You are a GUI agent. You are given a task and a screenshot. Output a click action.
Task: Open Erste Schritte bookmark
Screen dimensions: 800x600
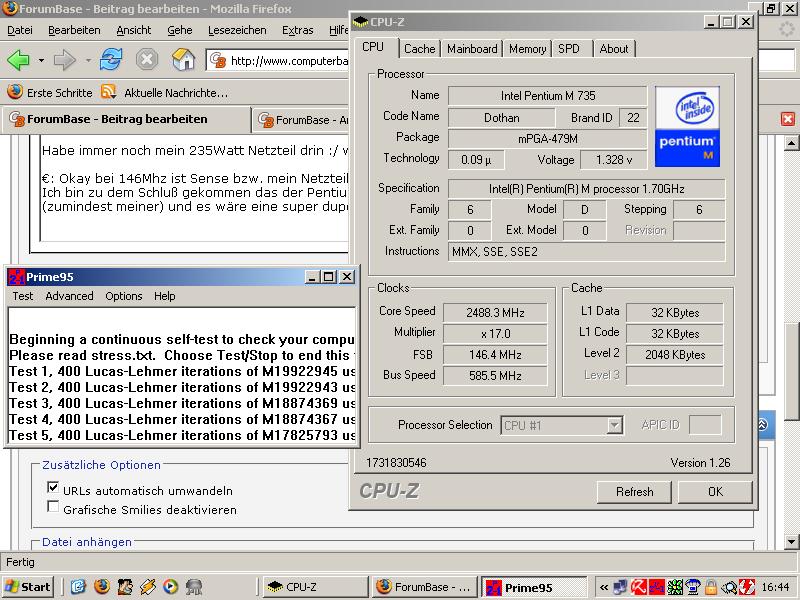point(50,92)
